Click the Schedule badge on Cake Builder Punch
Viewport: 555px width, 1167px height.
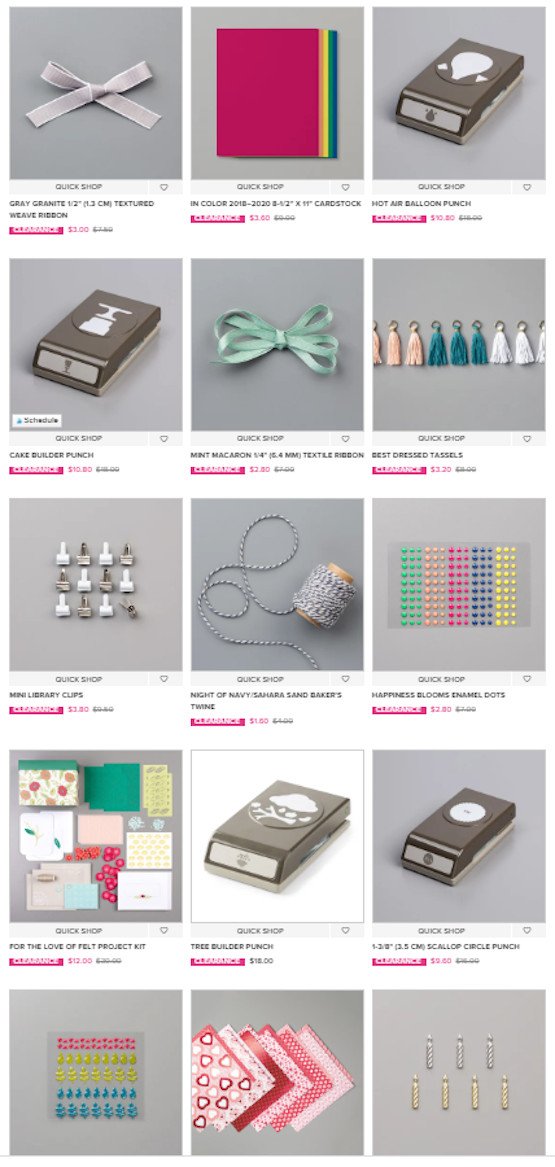[x=37, y=421]
